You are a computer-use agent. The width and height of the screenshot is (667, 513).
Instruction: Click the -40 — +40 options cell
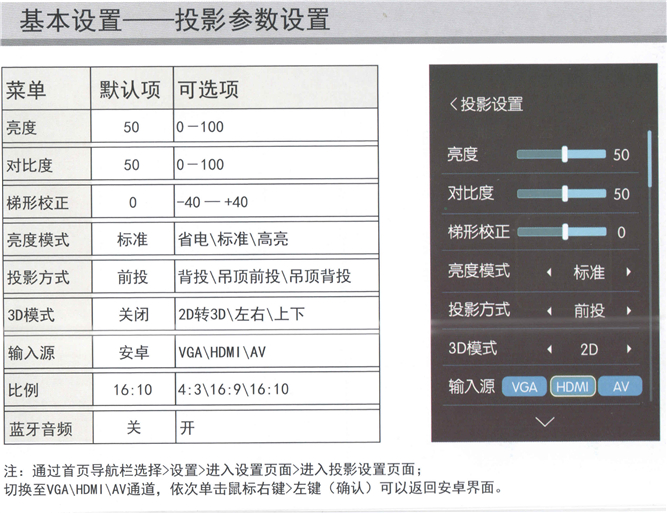tap(276, 201)
